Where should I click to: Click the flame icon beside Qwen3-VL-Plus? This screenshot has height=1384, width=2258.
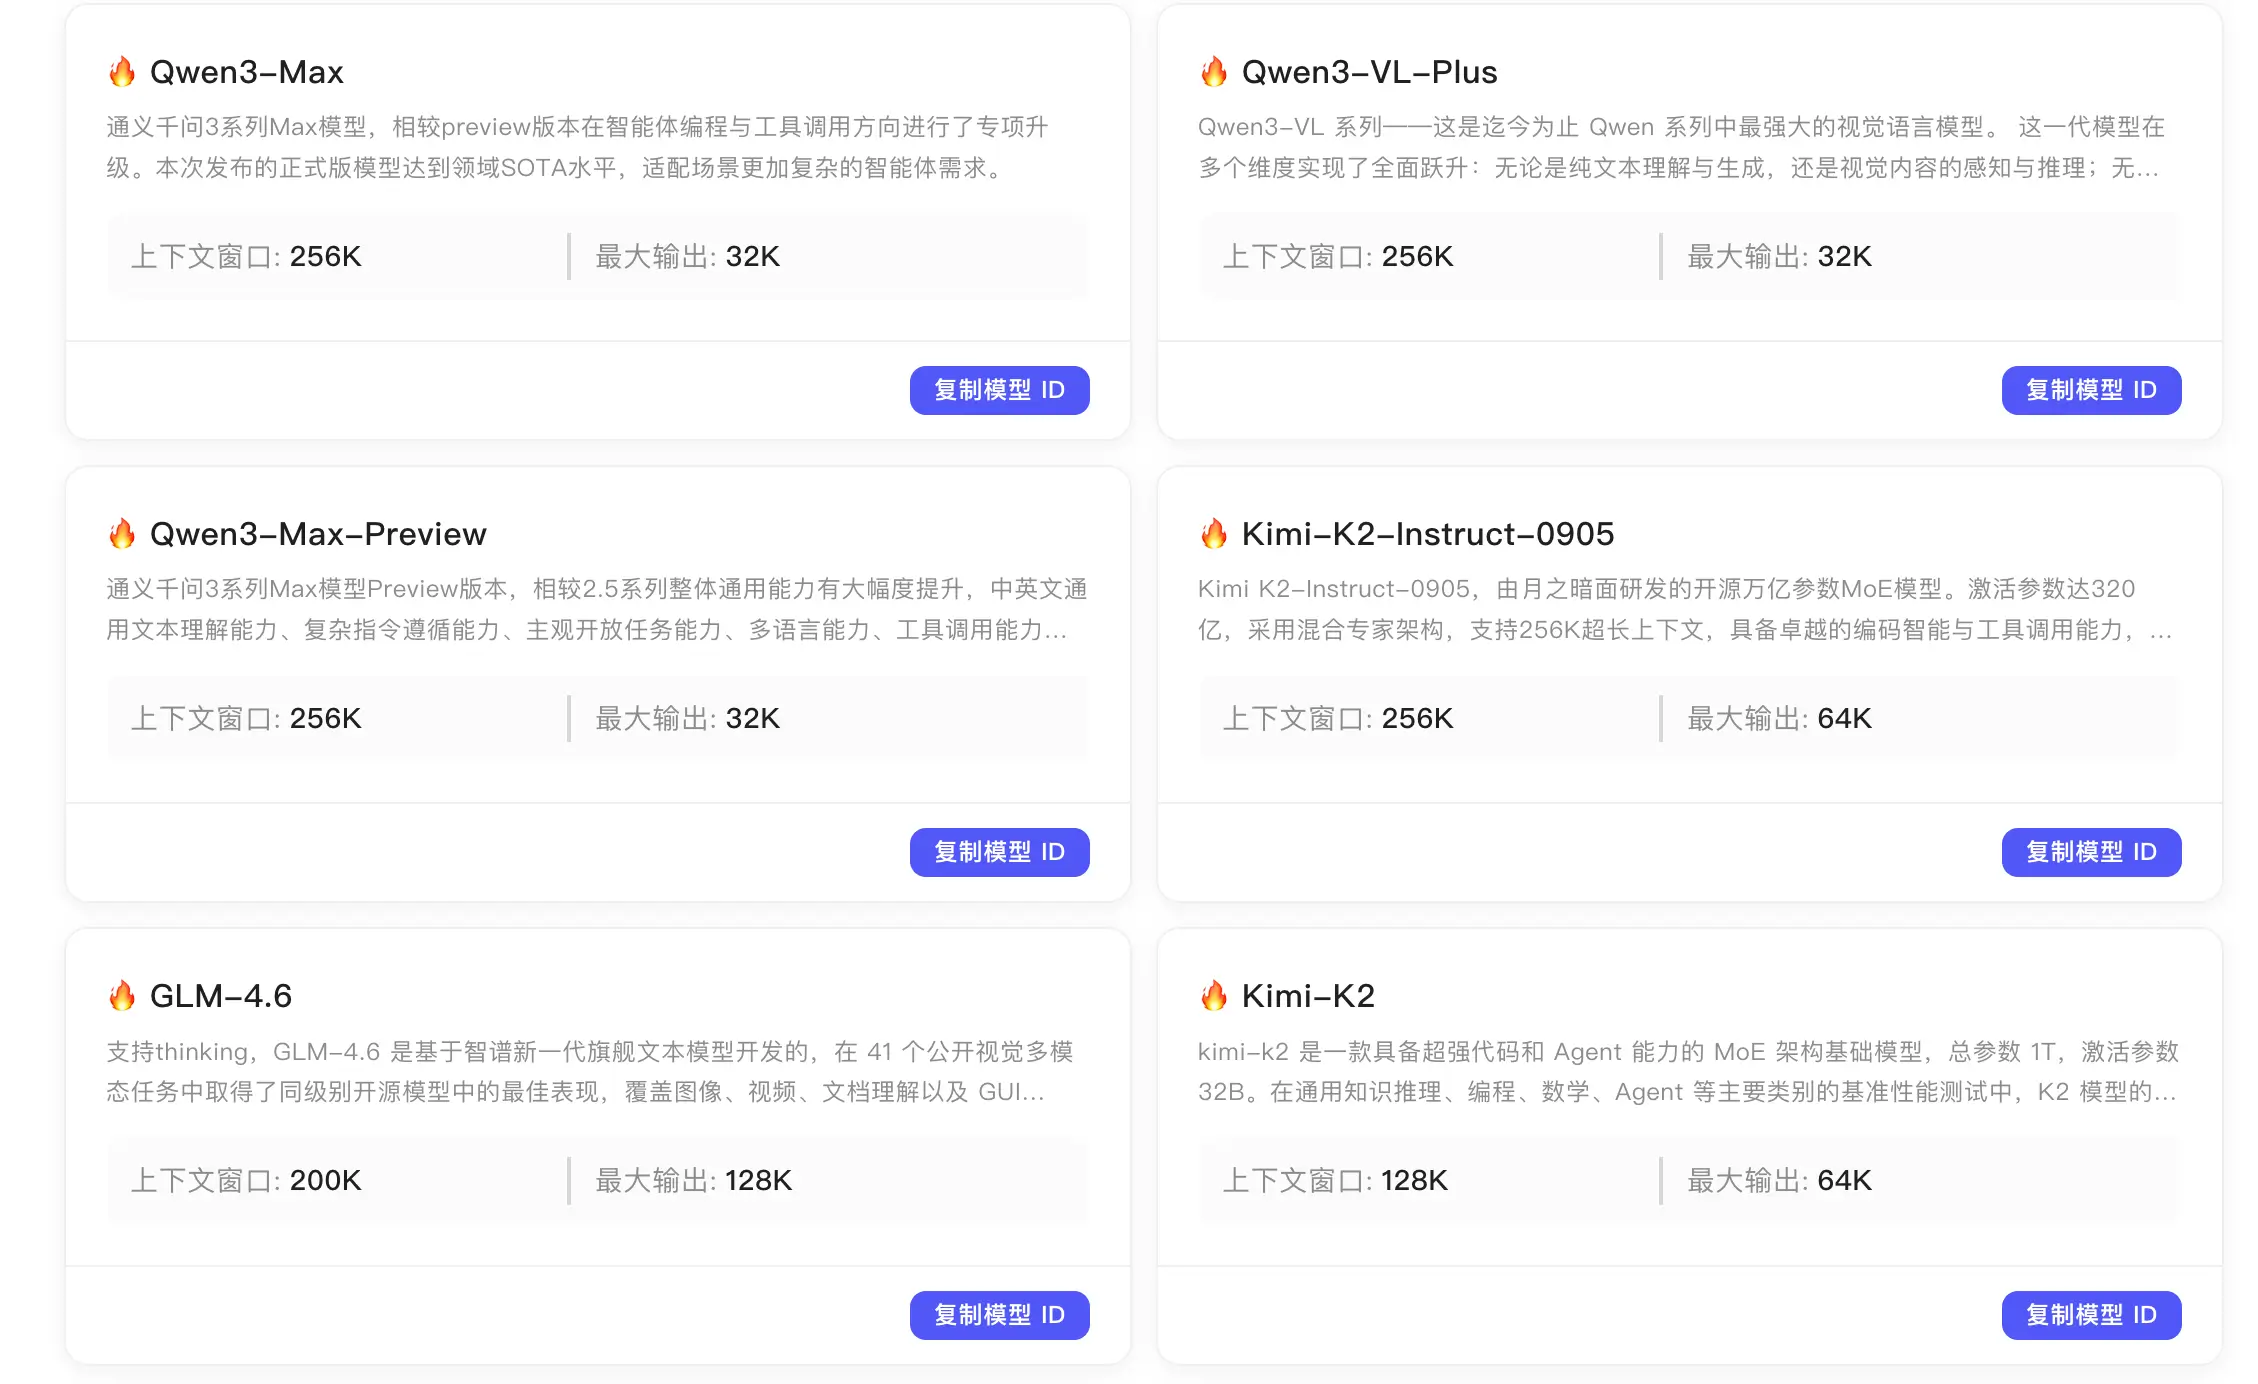(x=1214, y=72)
